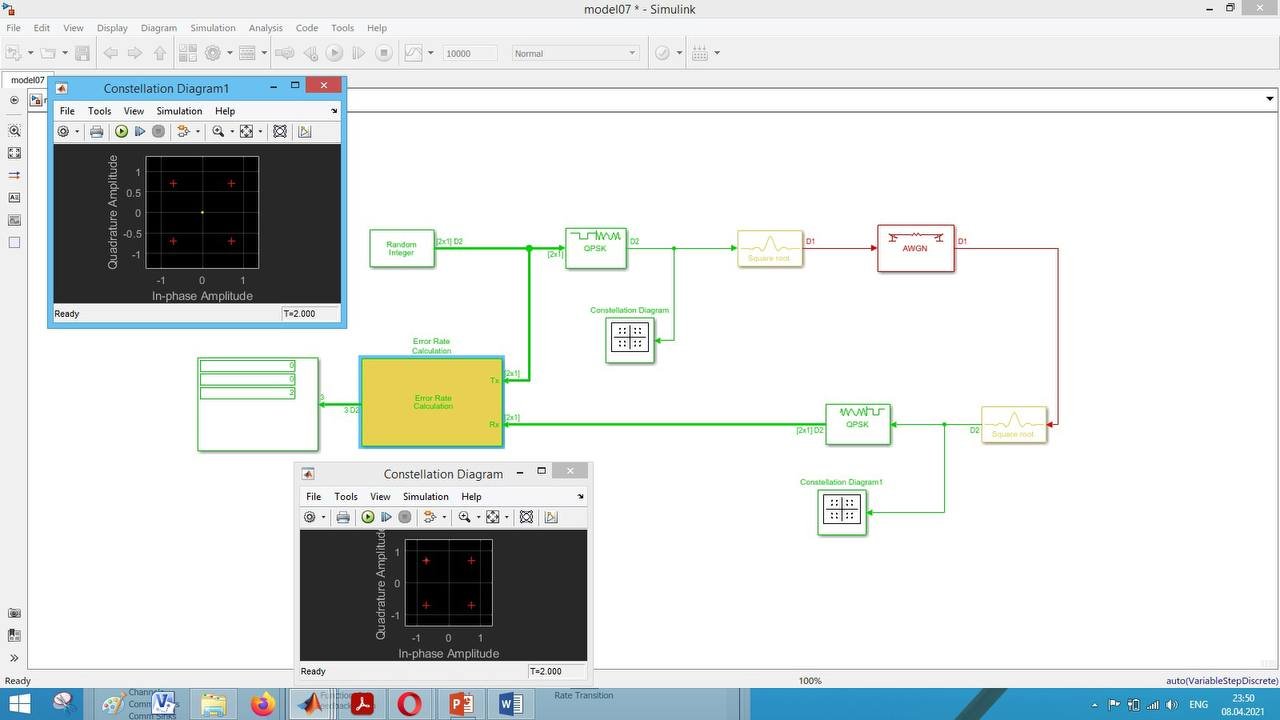The image size is (1280, 720).
Task: Toggle Reference Constellation icon in Constellation Diagram window
Action: (526, 517)
